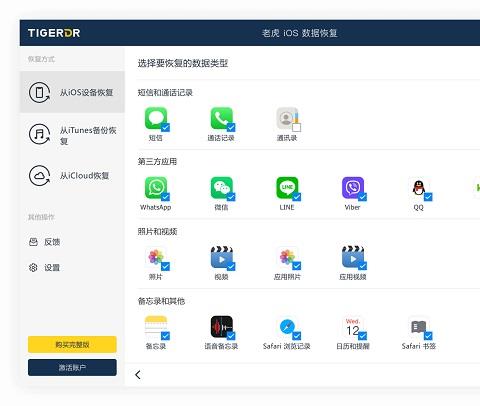
Task: Uncheck the QQ checkbox
Action: [428, 197]
